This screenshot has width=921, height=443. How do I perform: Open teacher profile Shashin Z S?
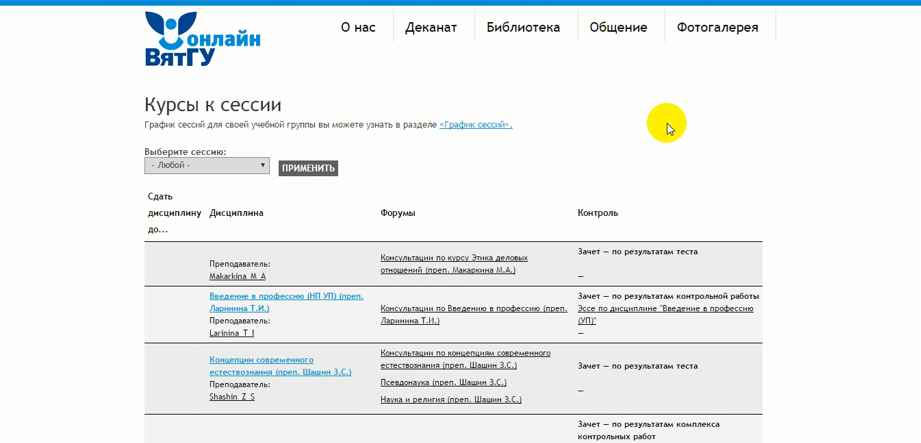(x=231, y=397)
